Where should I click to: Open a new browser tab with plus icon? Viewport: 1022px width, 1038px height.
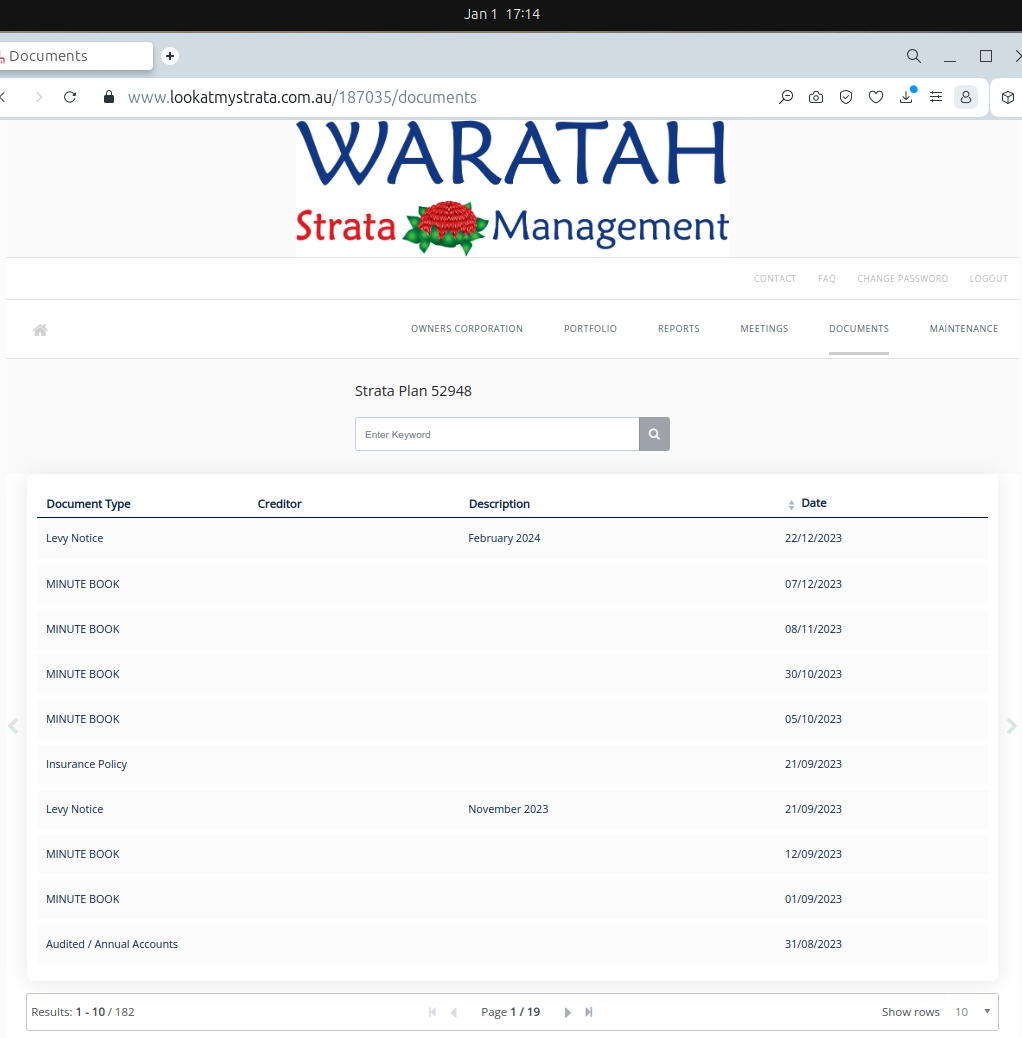point(170,56)
